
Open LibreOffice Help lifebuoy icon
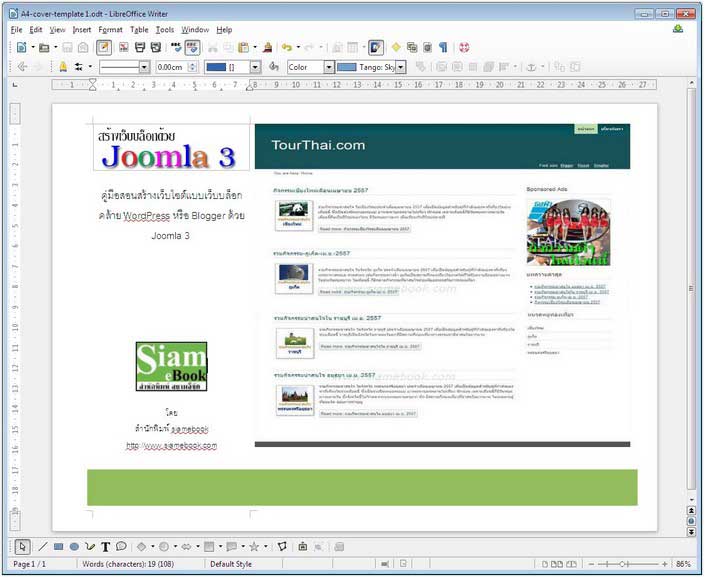pyautogui.click(x=464, y=47)
